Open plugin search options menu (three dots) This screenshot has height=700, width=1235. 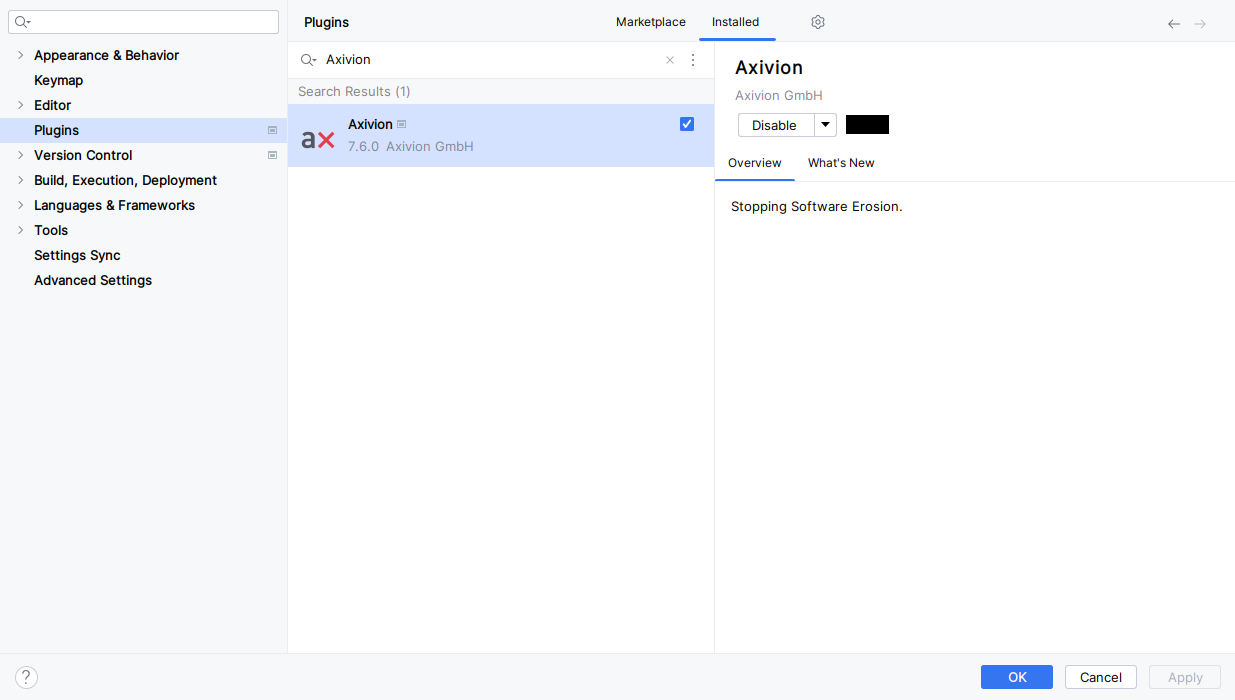(x=693, y=60)
